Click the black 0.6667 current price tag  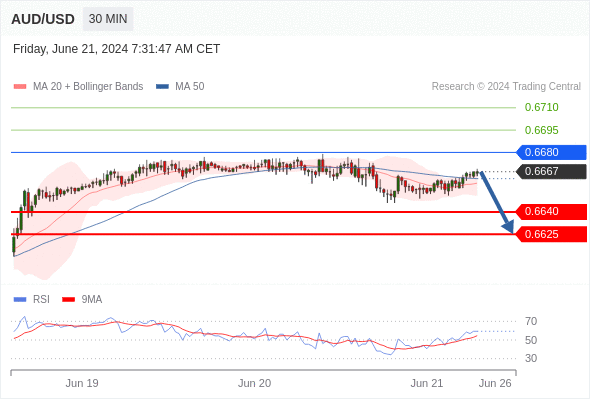[551, 172]
